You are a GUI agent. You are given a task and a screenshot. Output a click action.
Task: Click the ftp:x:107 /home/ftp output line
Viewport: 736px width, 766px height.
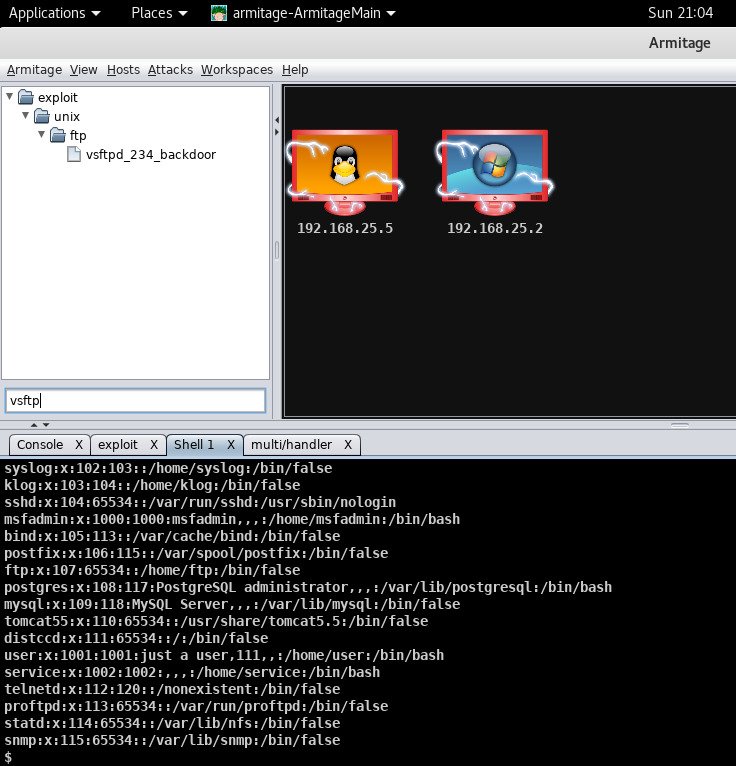[x=152, y=571]
